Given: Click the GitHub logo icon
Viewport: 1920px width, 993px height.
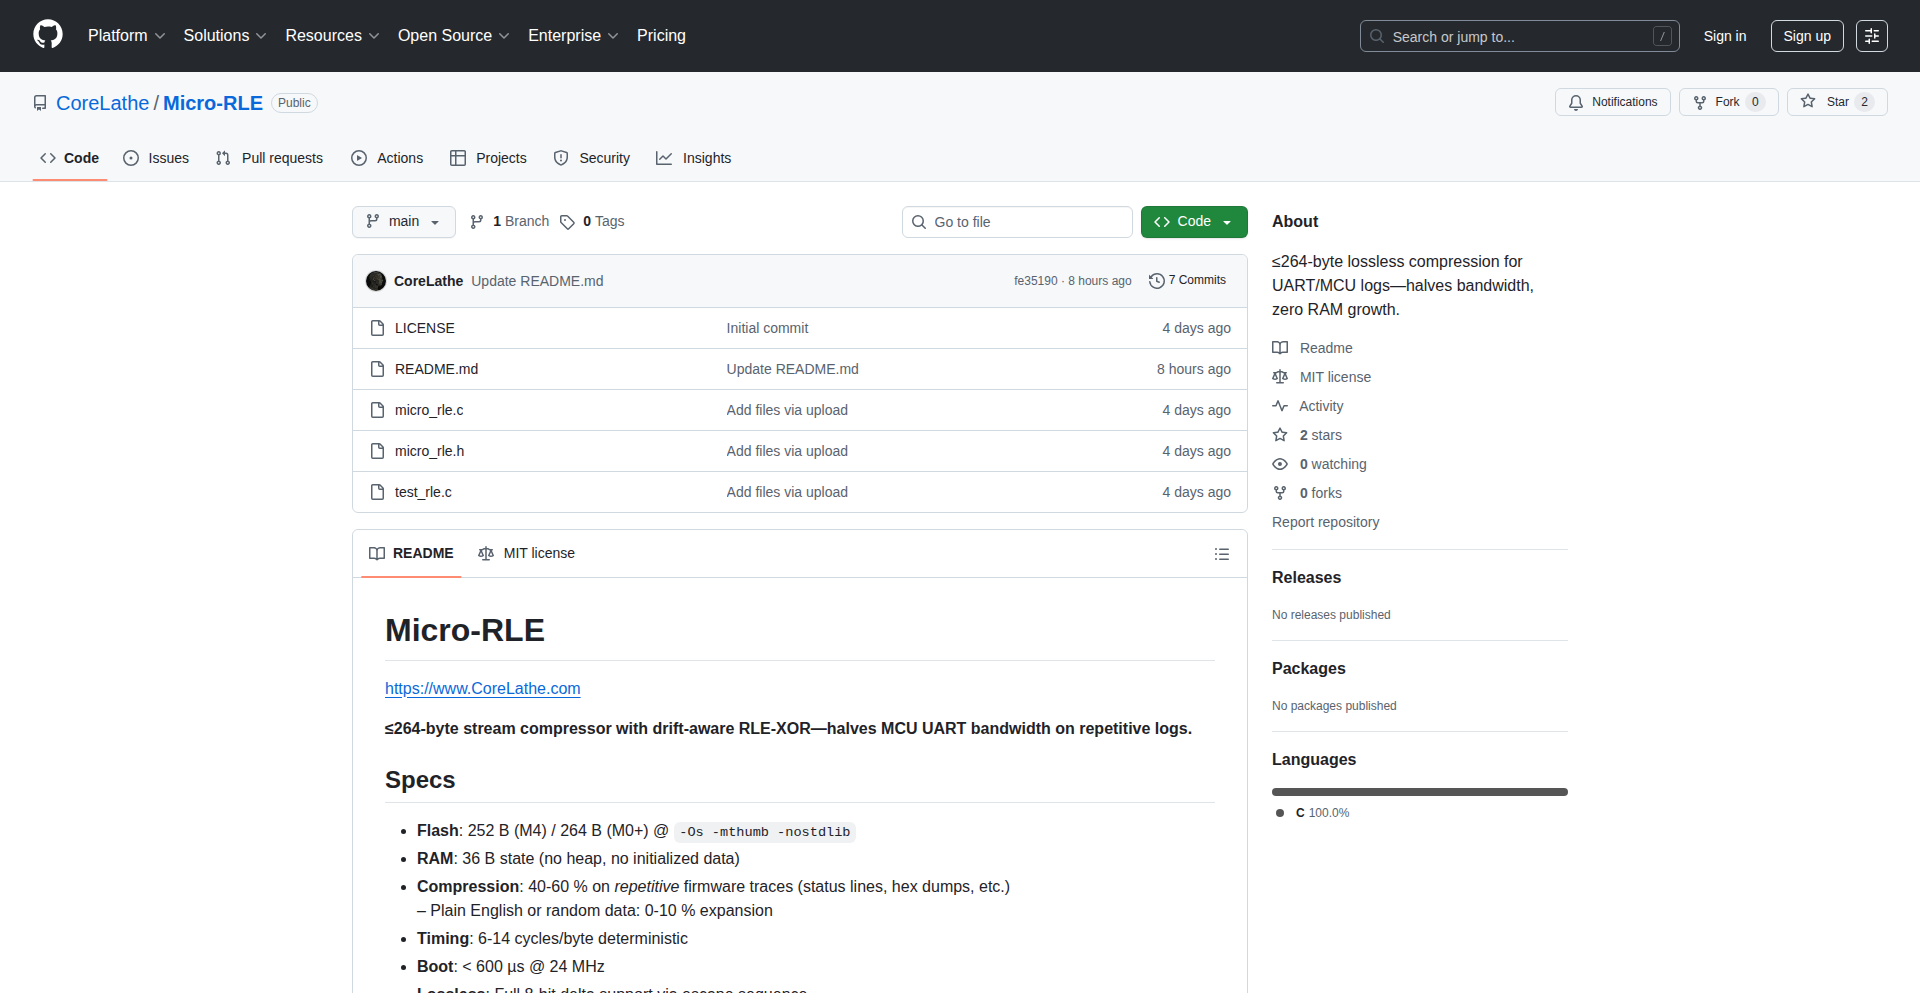Looking at the screenshot, I should [47, 35].
